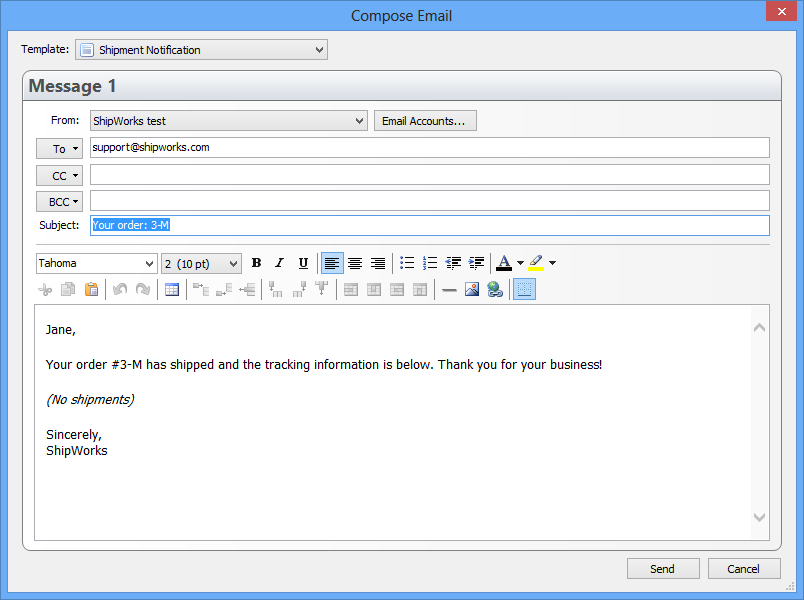Open Email Accounts settings
Screen dimensions: 804x600
click(x=425, y=121)
